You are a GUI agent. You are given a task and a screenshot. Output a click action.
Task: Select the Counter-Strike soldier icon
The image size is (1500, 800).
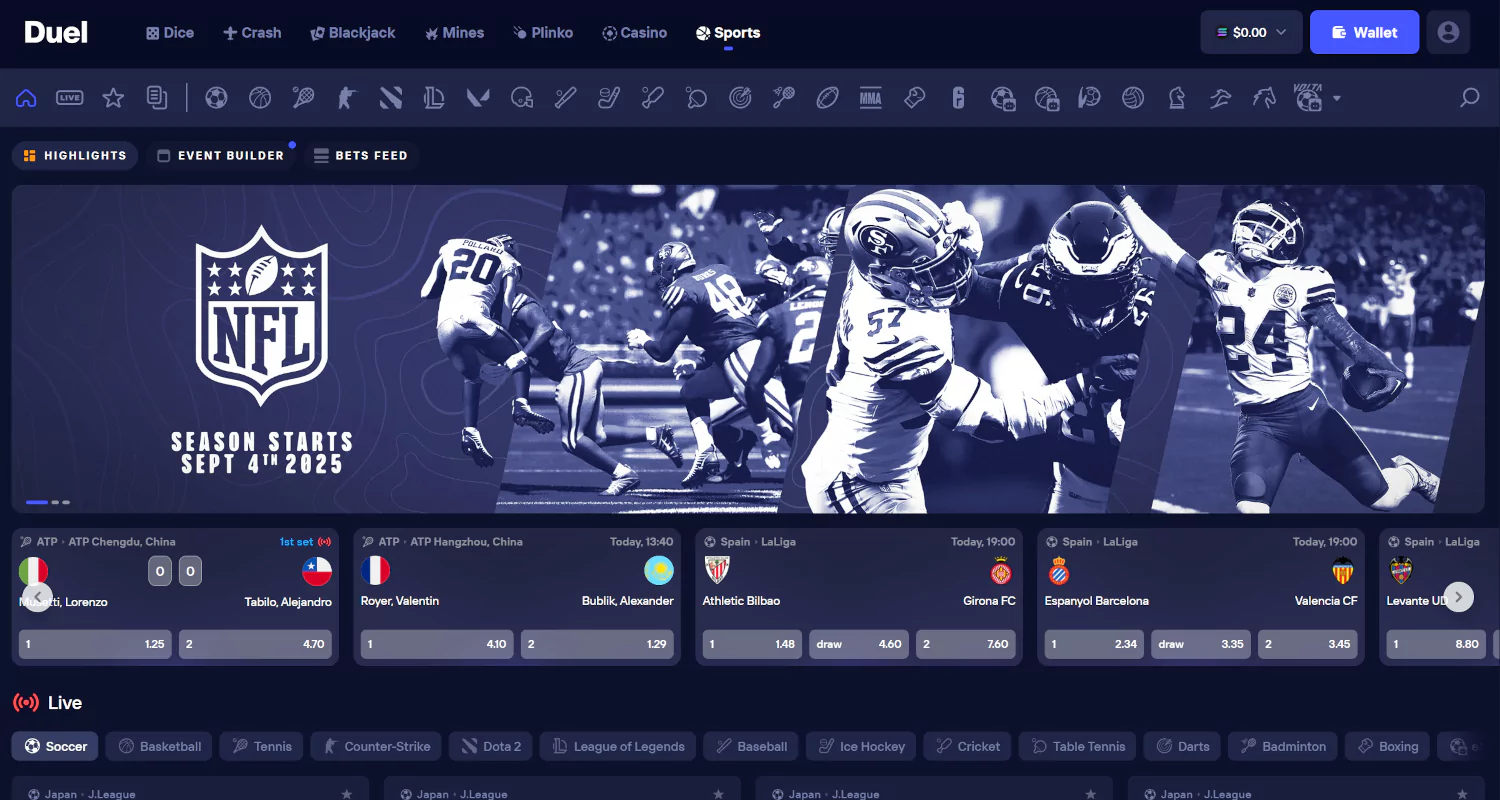[x=346, y=97]
